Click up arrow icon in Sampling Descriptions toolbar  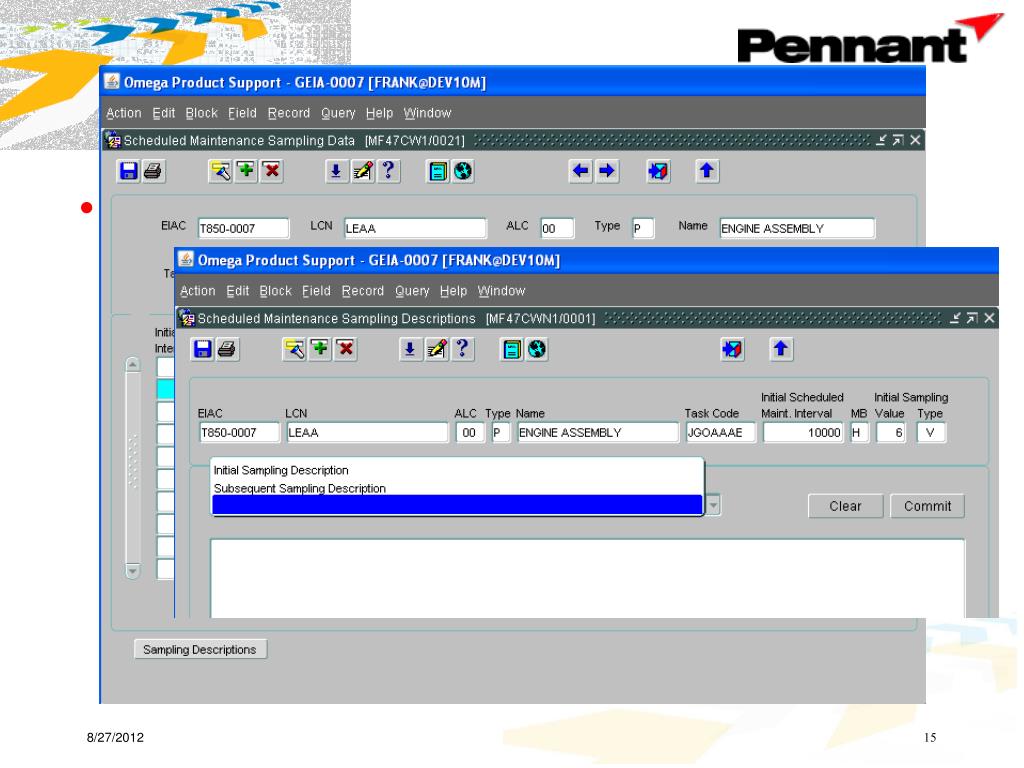click(x=780, y=349)
